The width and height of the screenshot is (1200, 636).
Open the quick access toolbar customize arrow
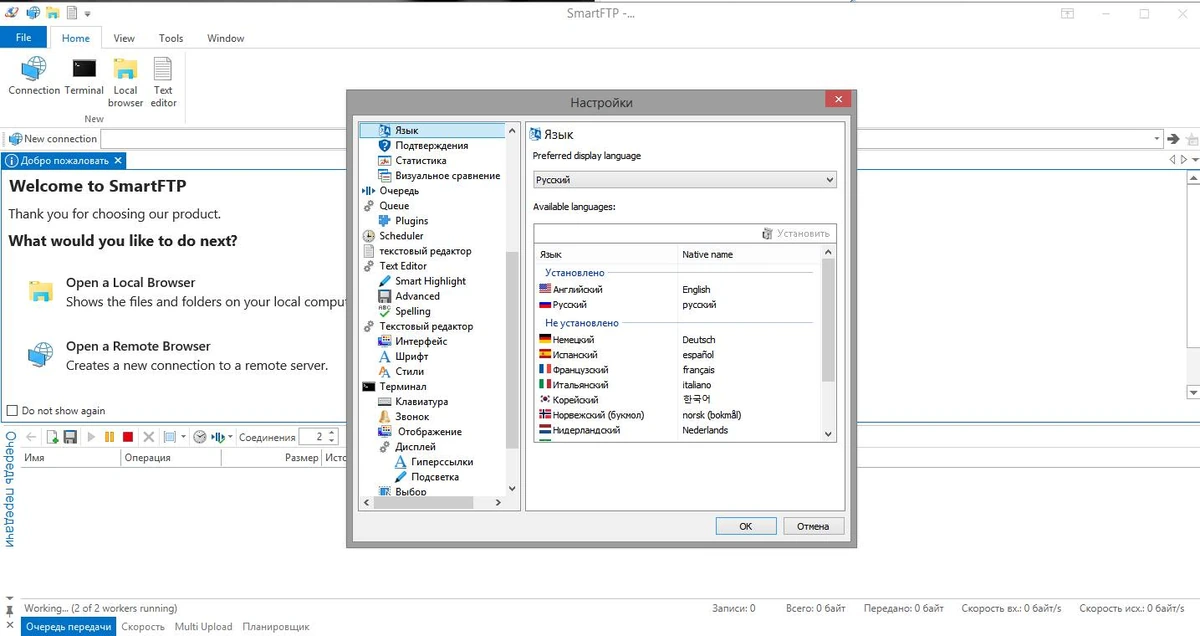click(x=87, y=13)
